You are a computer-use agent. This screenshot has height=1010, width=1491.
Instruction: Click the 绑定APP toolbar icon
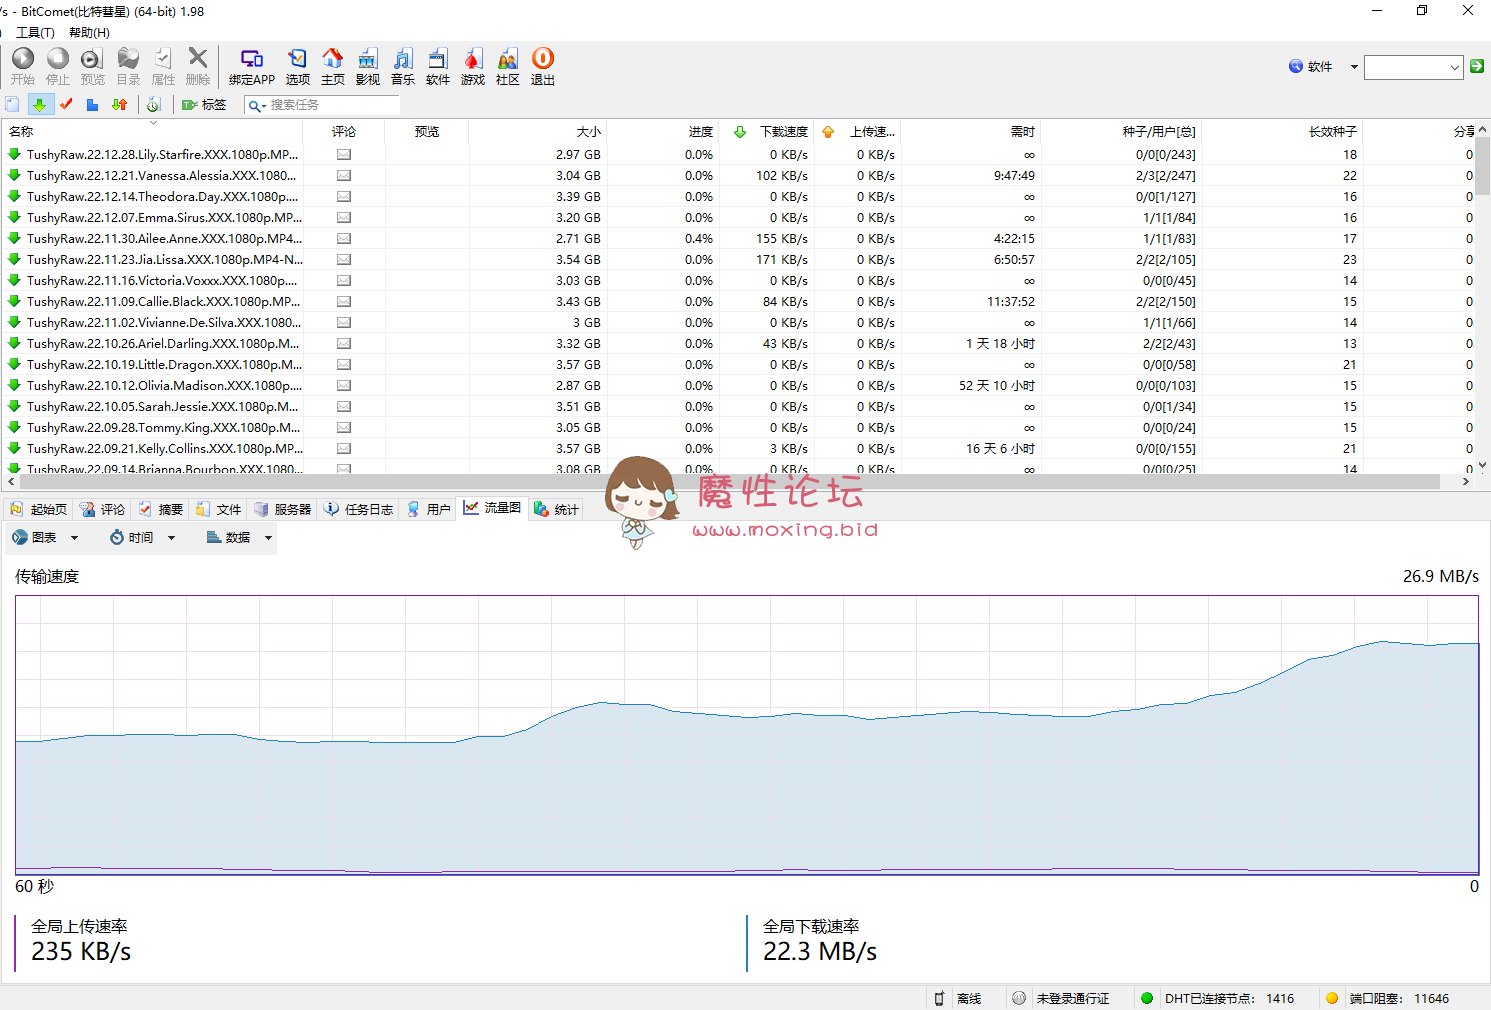(x=251, y=66)
